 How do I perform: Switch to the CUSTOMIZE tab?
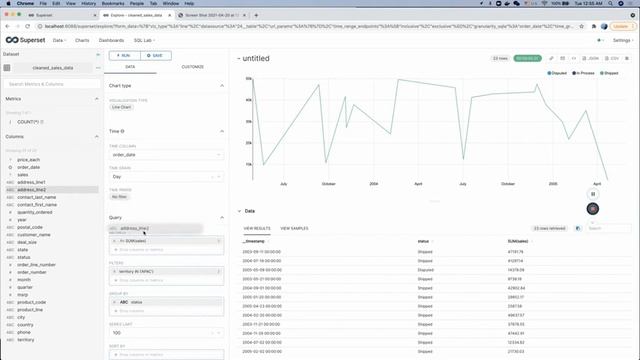193,67
